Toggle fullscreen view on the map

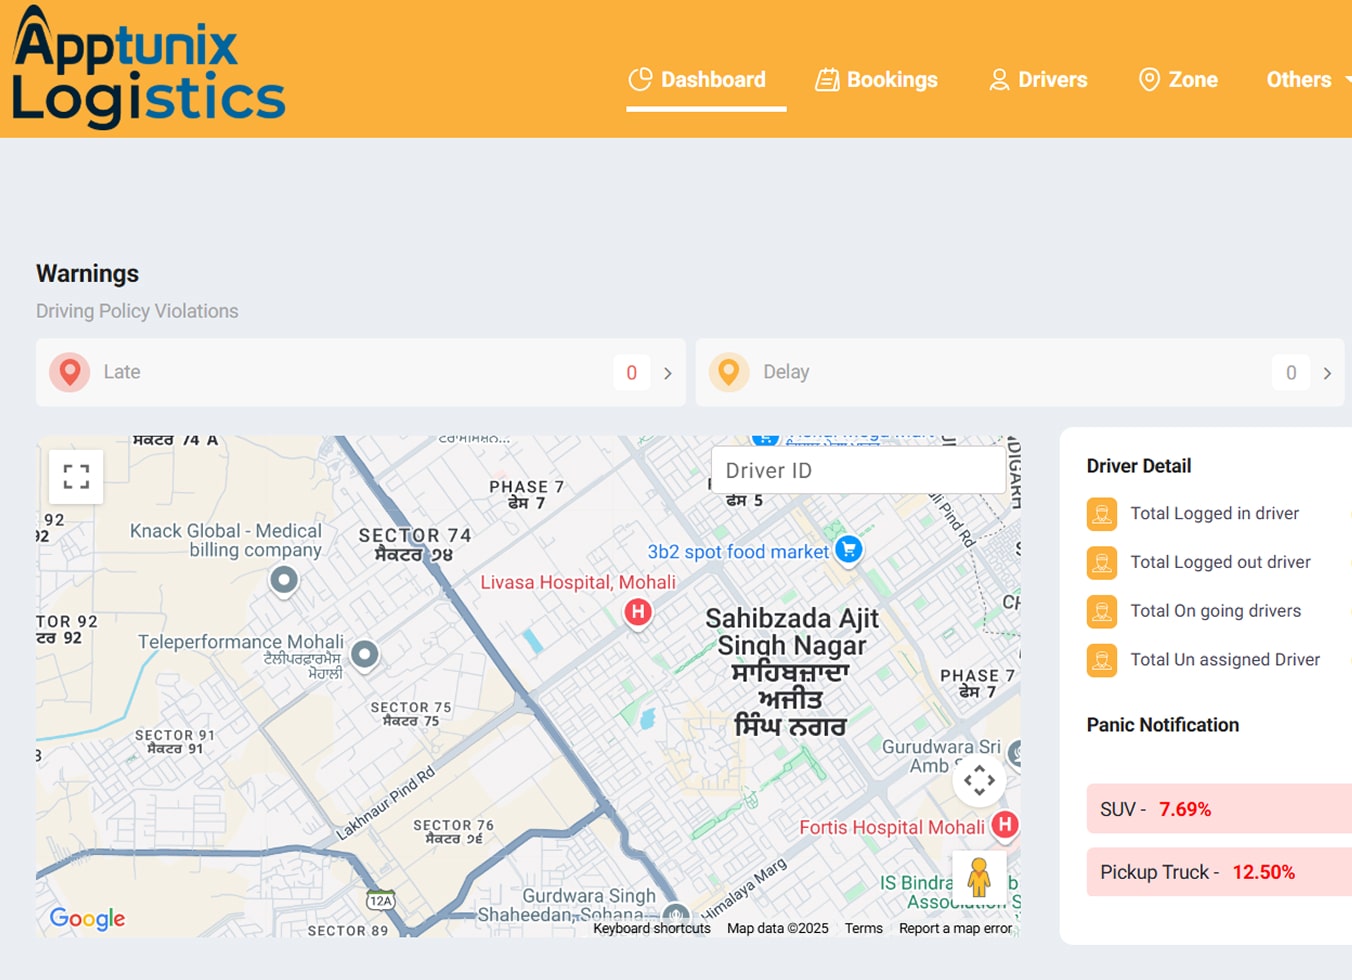76,476
